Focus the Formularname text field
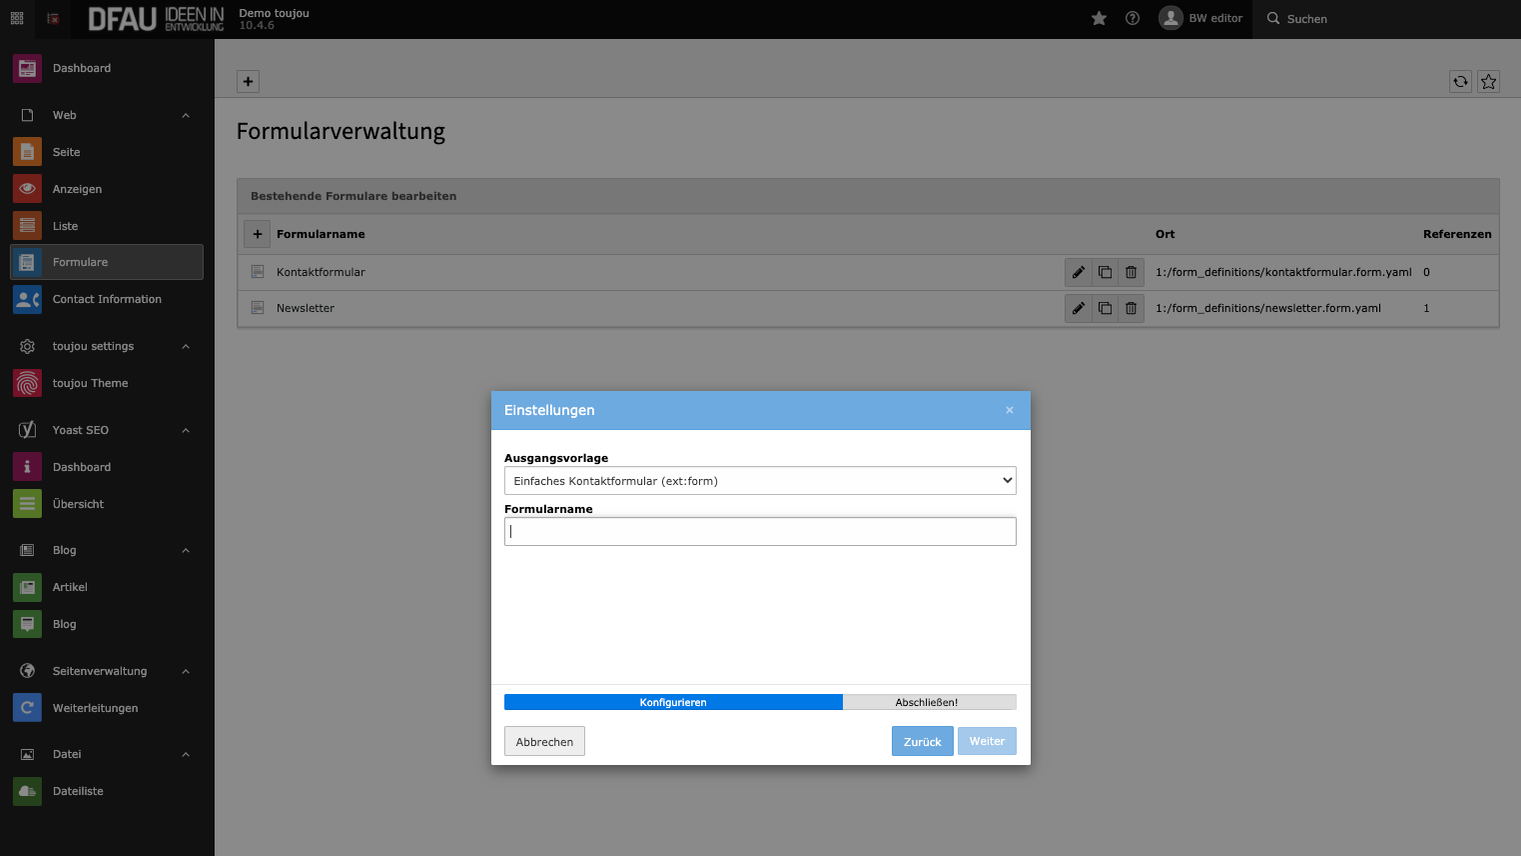 coord(759,532)
